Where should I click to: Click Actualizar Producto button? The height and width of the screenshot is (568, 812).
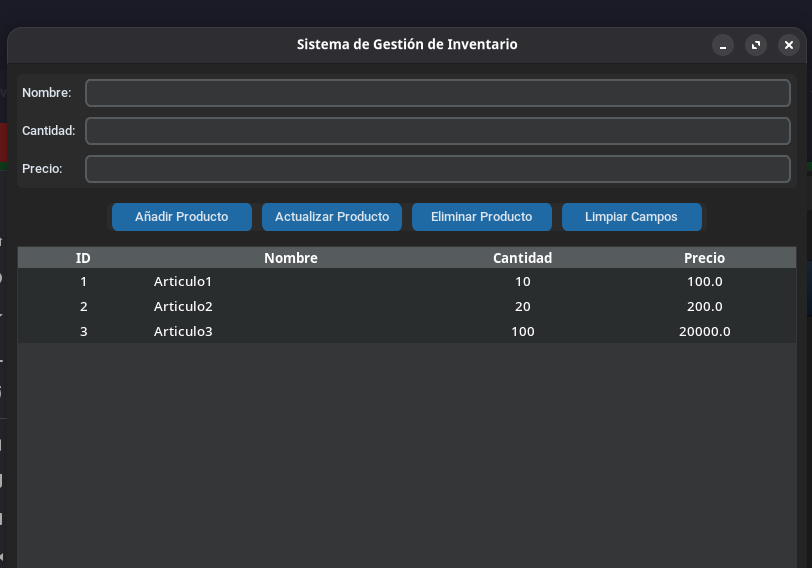pyautogui.click(x=332, y=217)
